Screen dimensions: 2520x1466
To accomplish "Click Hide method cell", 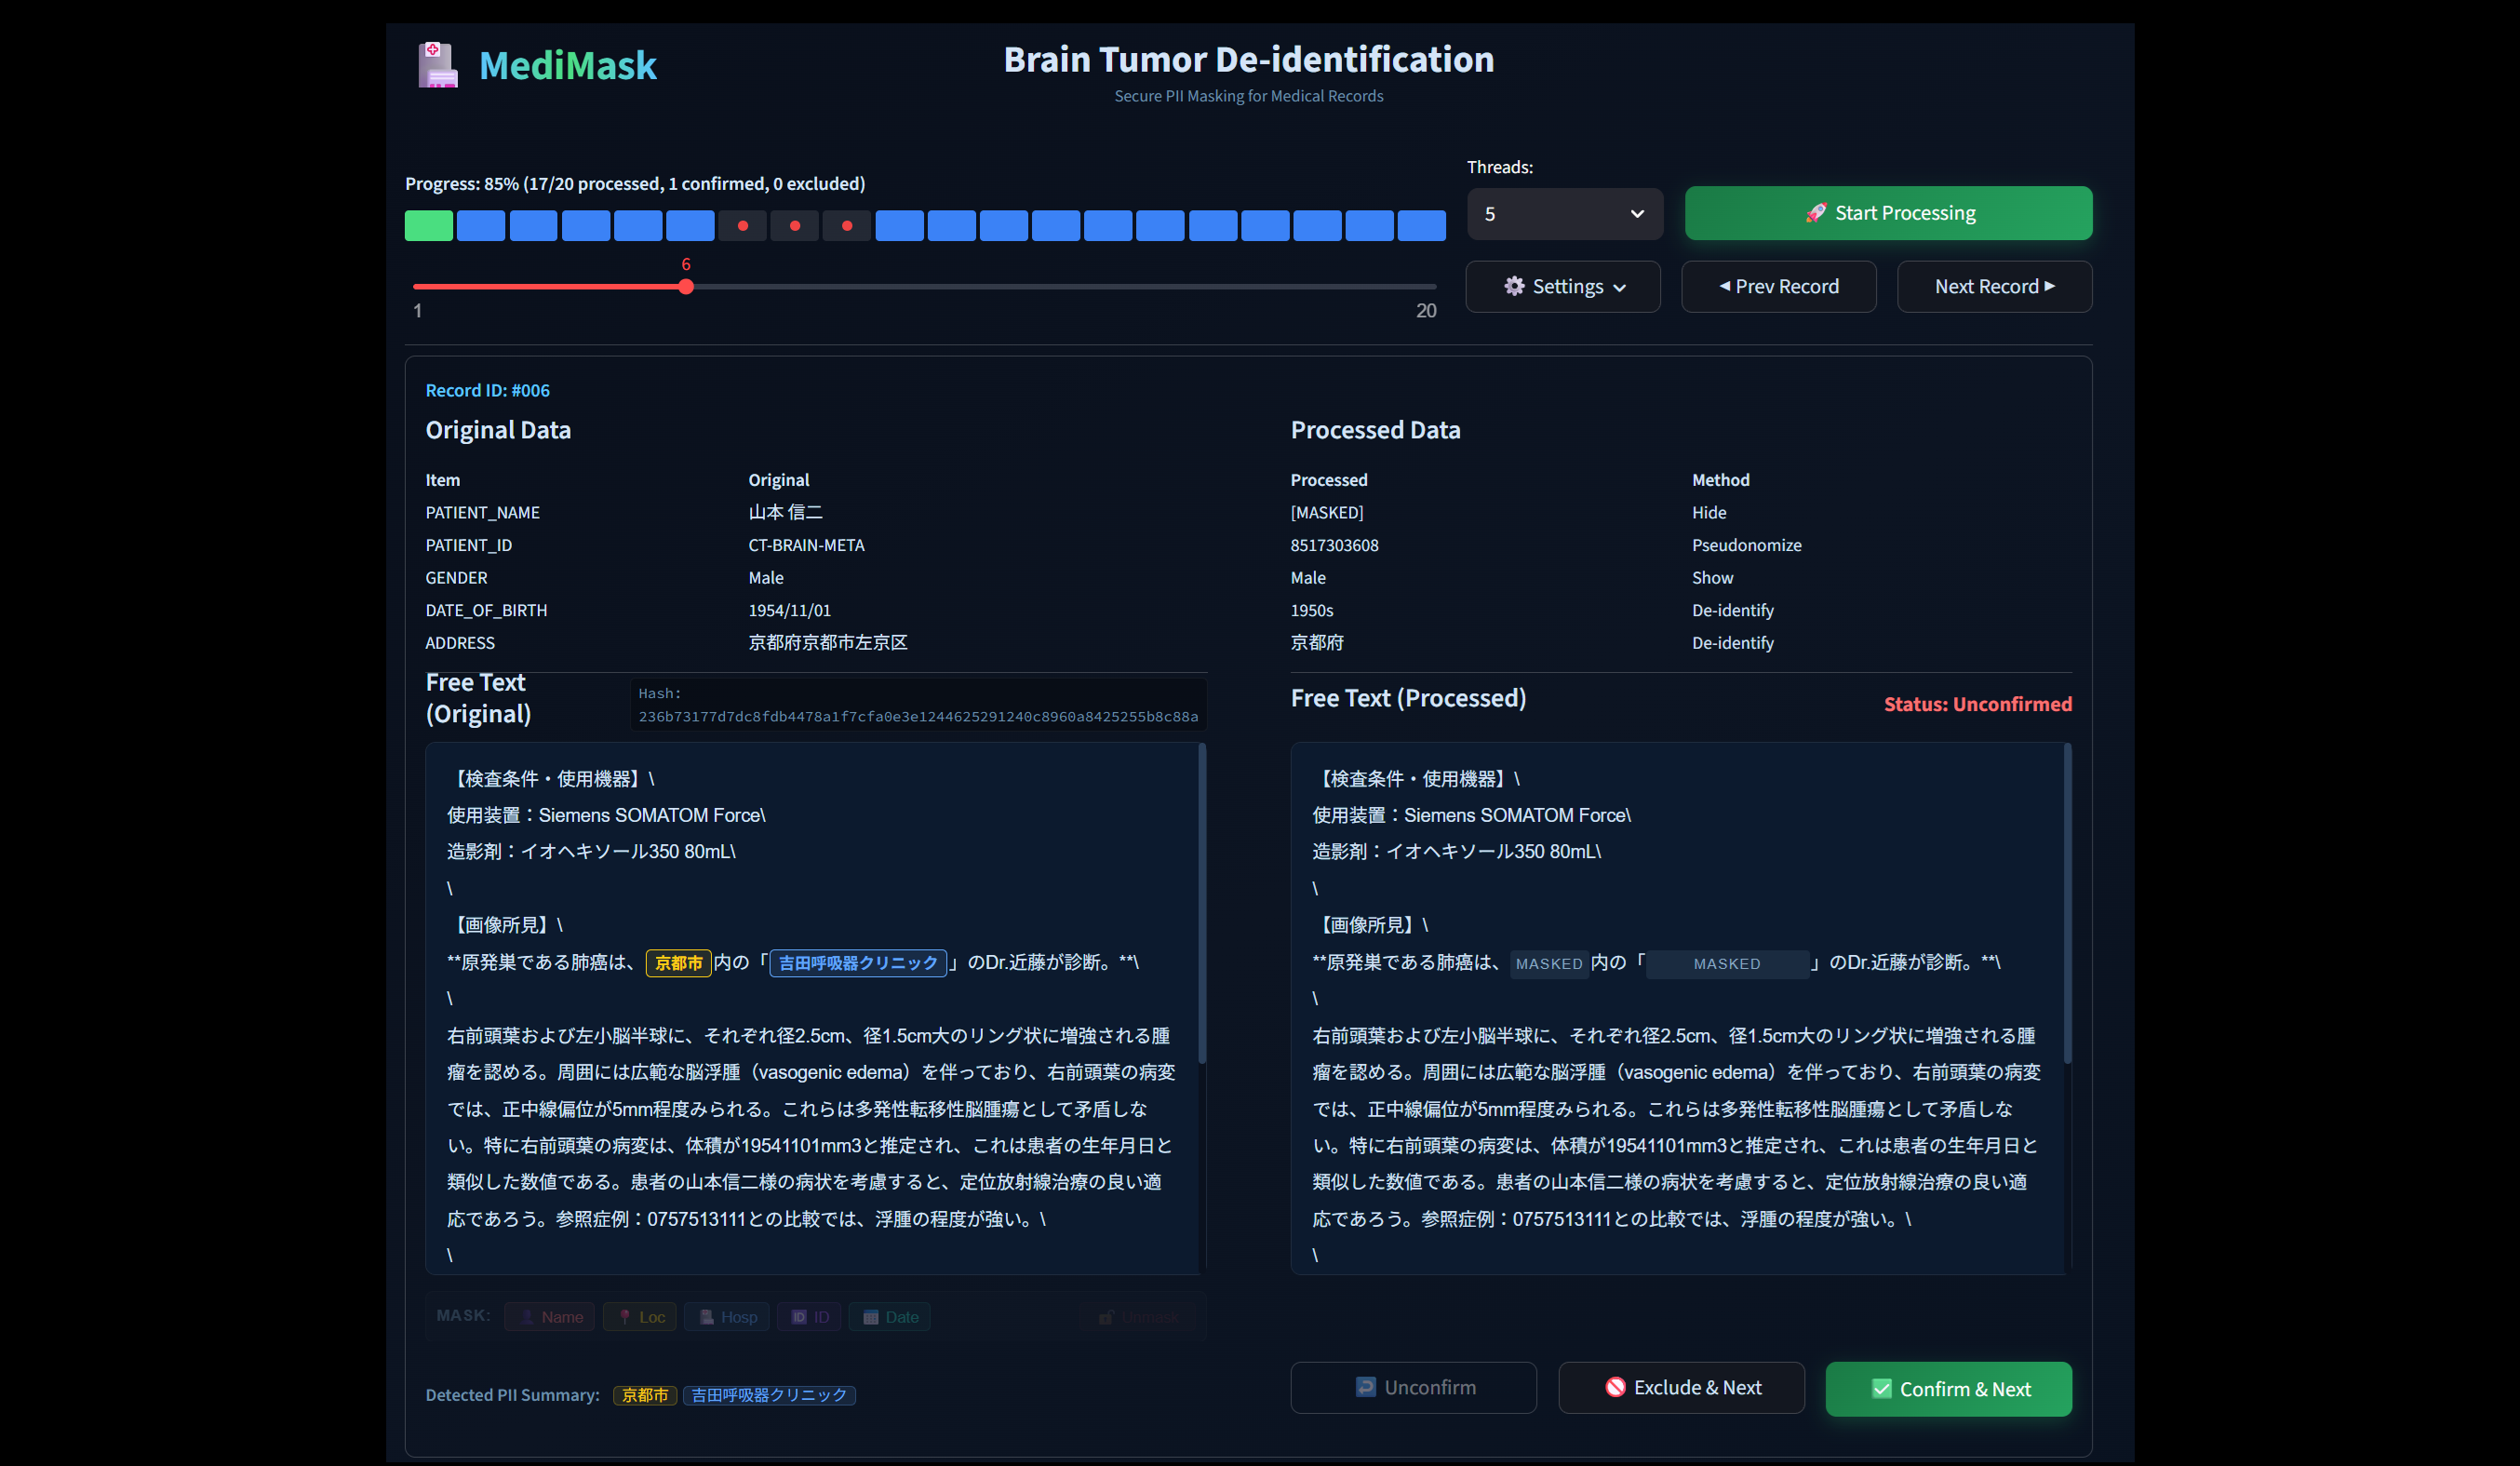I will tap(1709, 512).
